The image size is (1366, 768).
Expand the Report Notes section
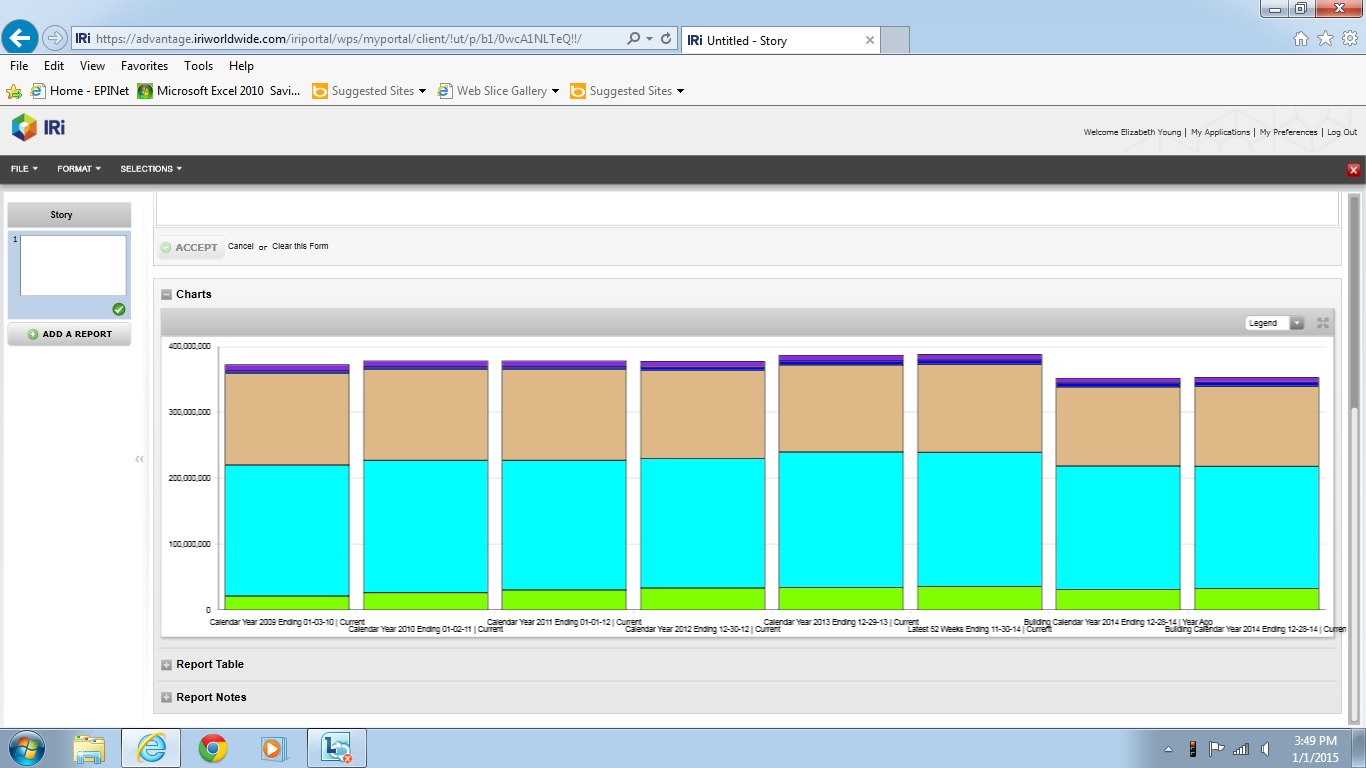click(x=167, y=698)
